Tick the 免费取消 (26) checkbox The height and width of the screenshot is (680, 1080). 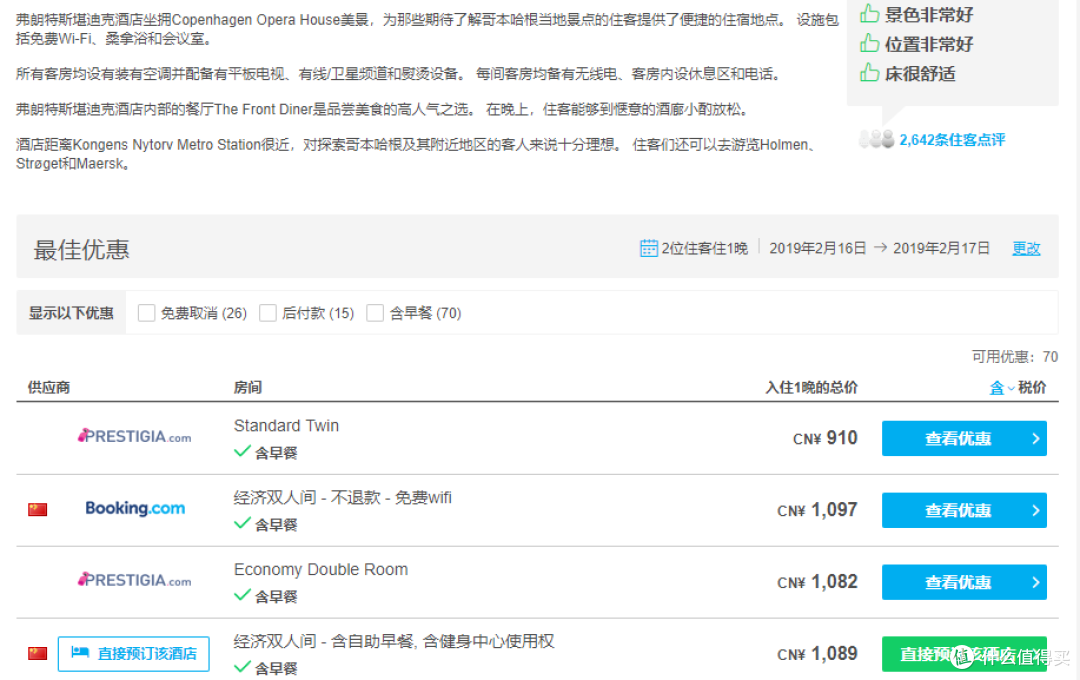[x=146, y=313]
